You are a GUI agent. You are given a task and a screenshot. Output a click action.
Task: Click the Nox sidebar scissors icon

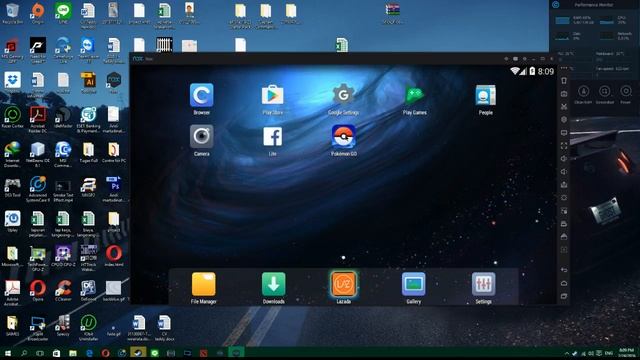(564, 107)
